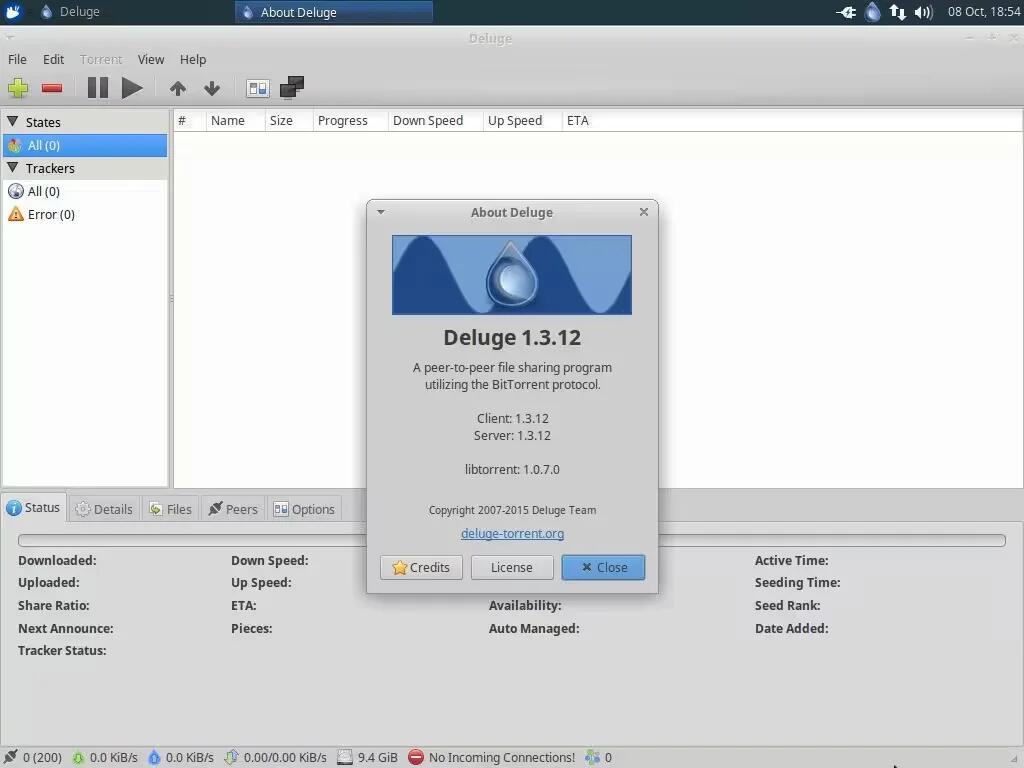Click the free disk space icon in status bar
The height and width of the screenshot is (768, 1024).
[345, 758]
